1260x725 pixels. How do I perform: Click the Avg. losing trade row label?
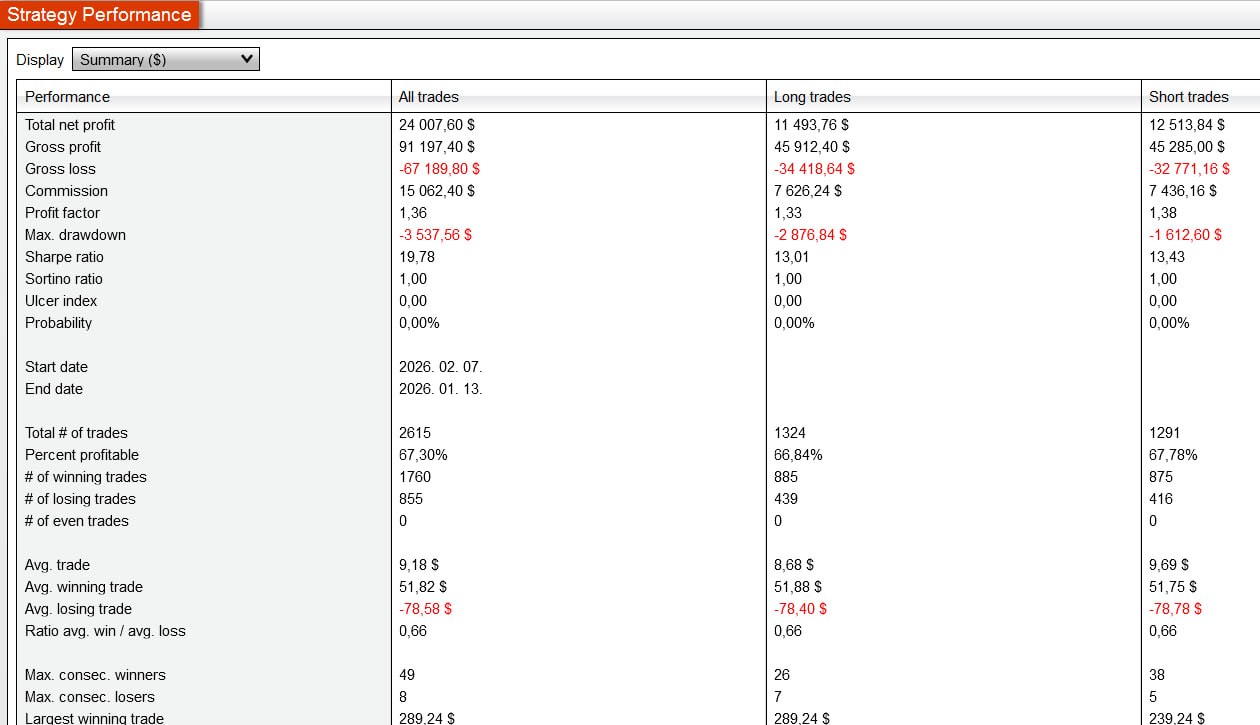pos(78,609)
